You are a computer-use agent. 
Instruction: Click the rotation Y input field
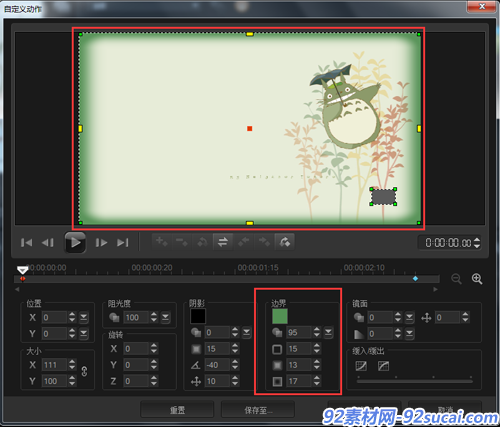click(x=136, y=365)
